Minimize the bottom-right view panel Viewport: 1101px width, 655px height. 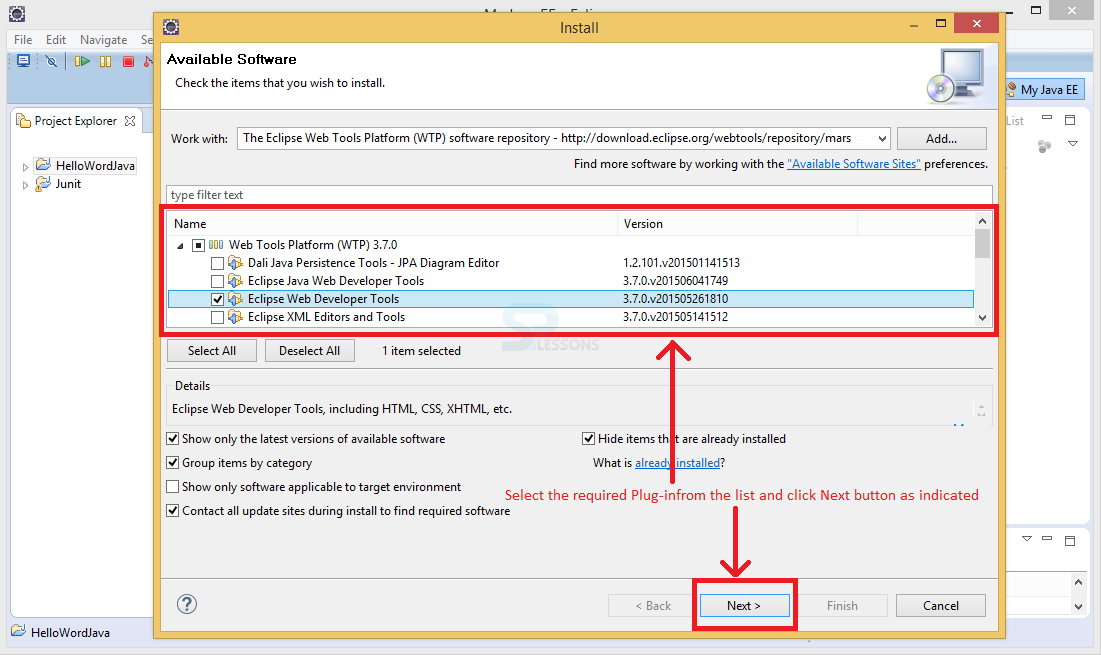(1047, 538)
